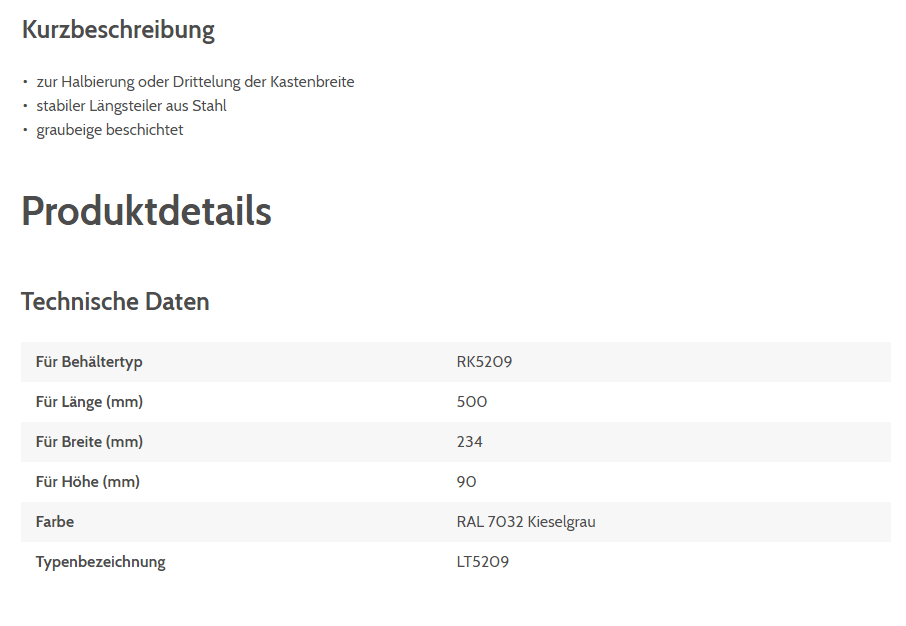The width and height of the screenshot is (906, 626).
Task: Click the bullet dot before 'graubeige beschichtet'
Action: click(x=25, y=130)
